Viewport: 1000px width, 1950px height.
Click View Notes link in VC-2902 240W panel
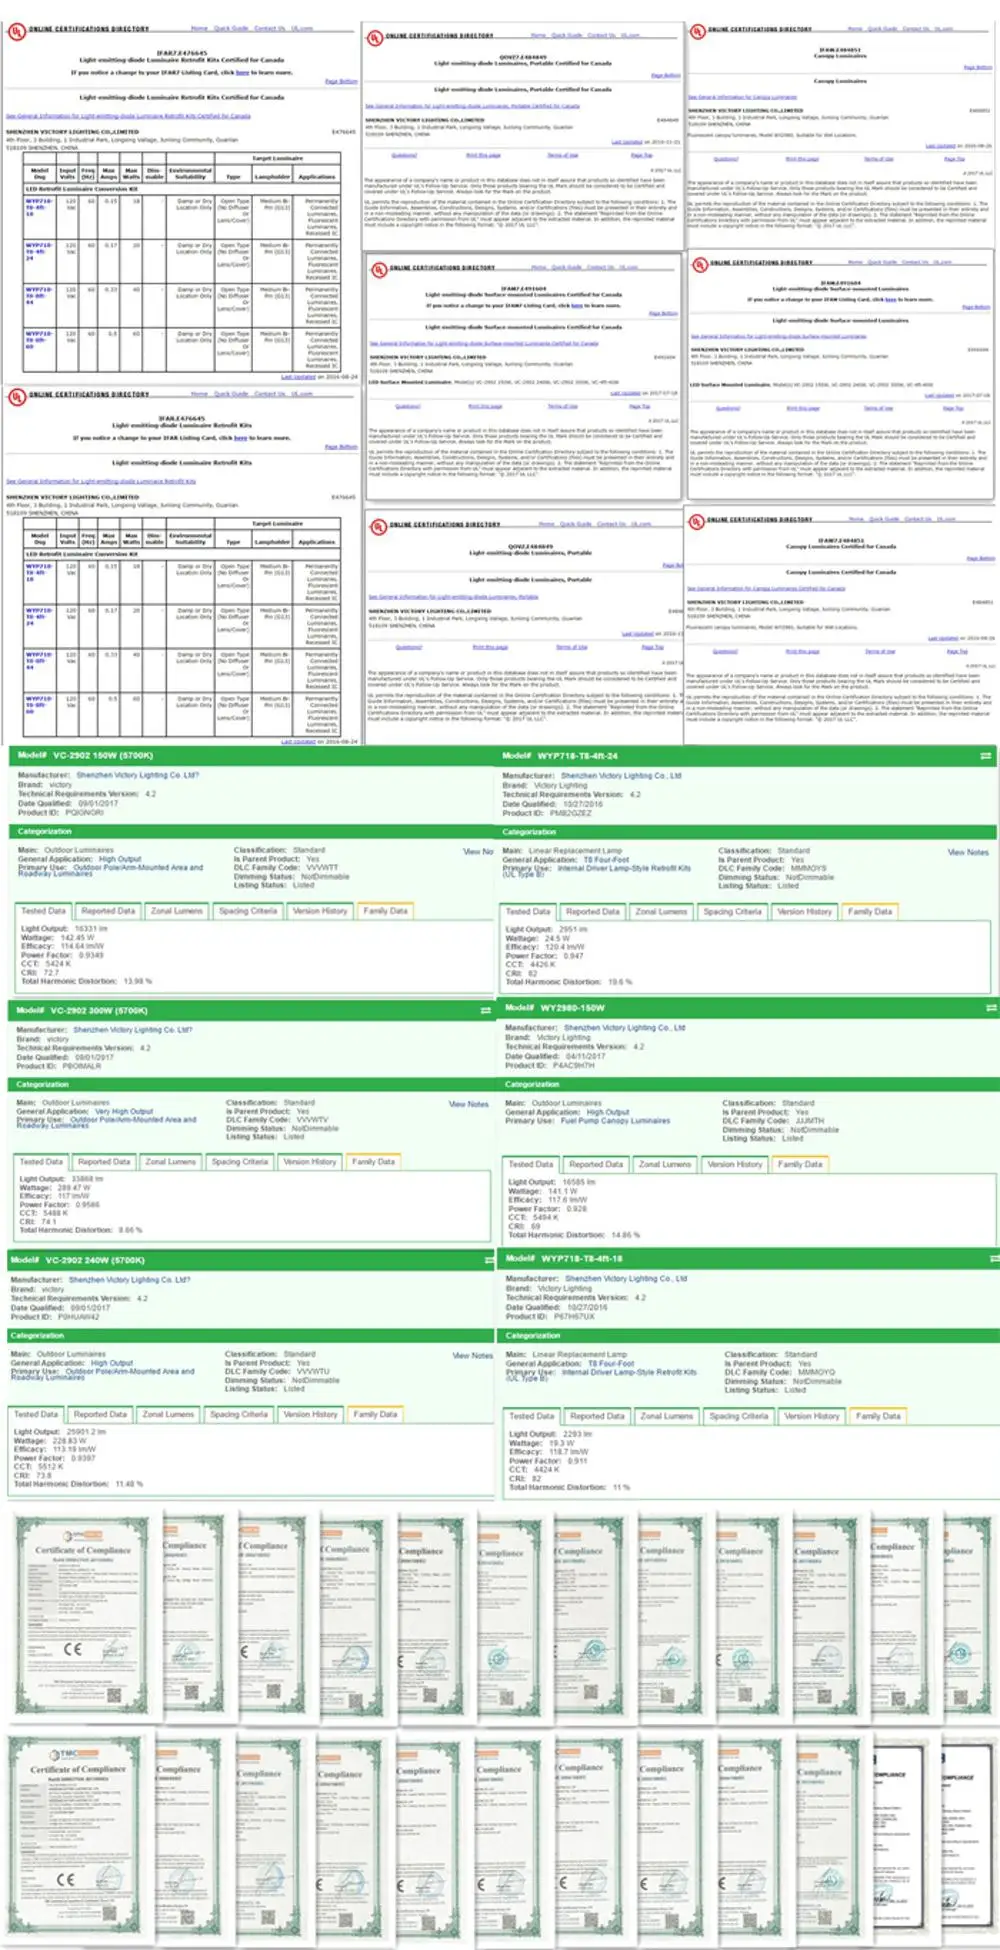pos(473,1356)
